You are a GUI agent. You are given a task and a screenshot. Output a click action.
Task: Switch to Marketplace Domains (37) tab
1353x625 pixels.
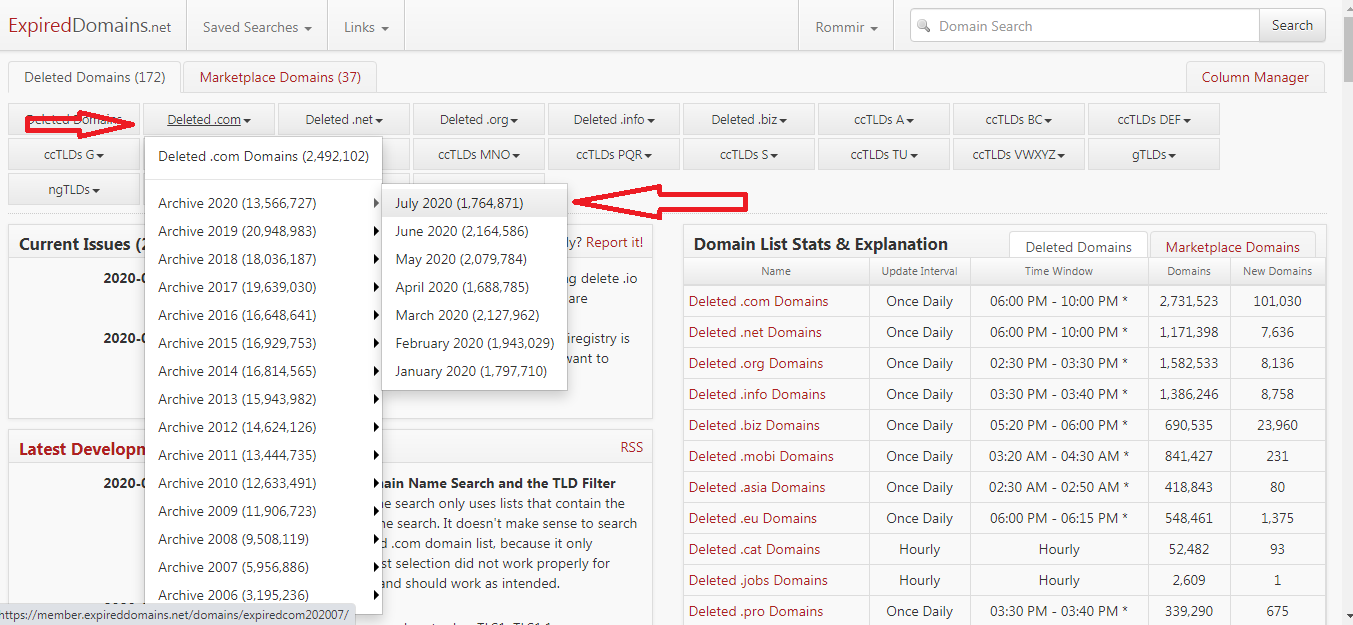[280, 77]
